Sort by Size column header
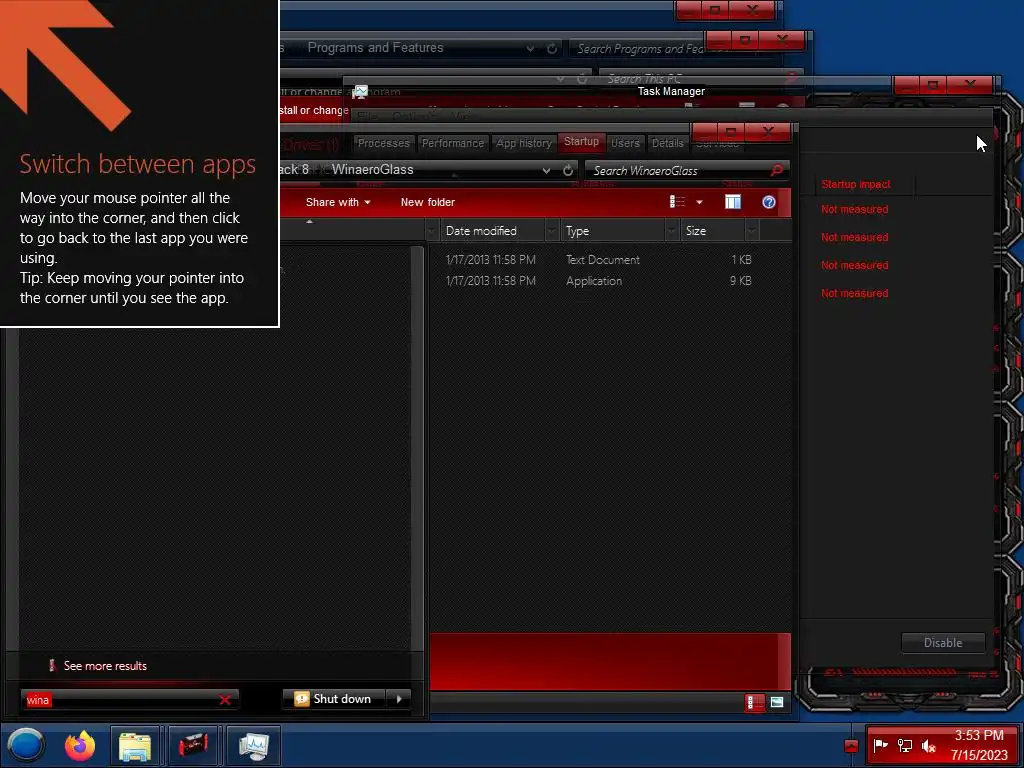 tap(712, 231)
